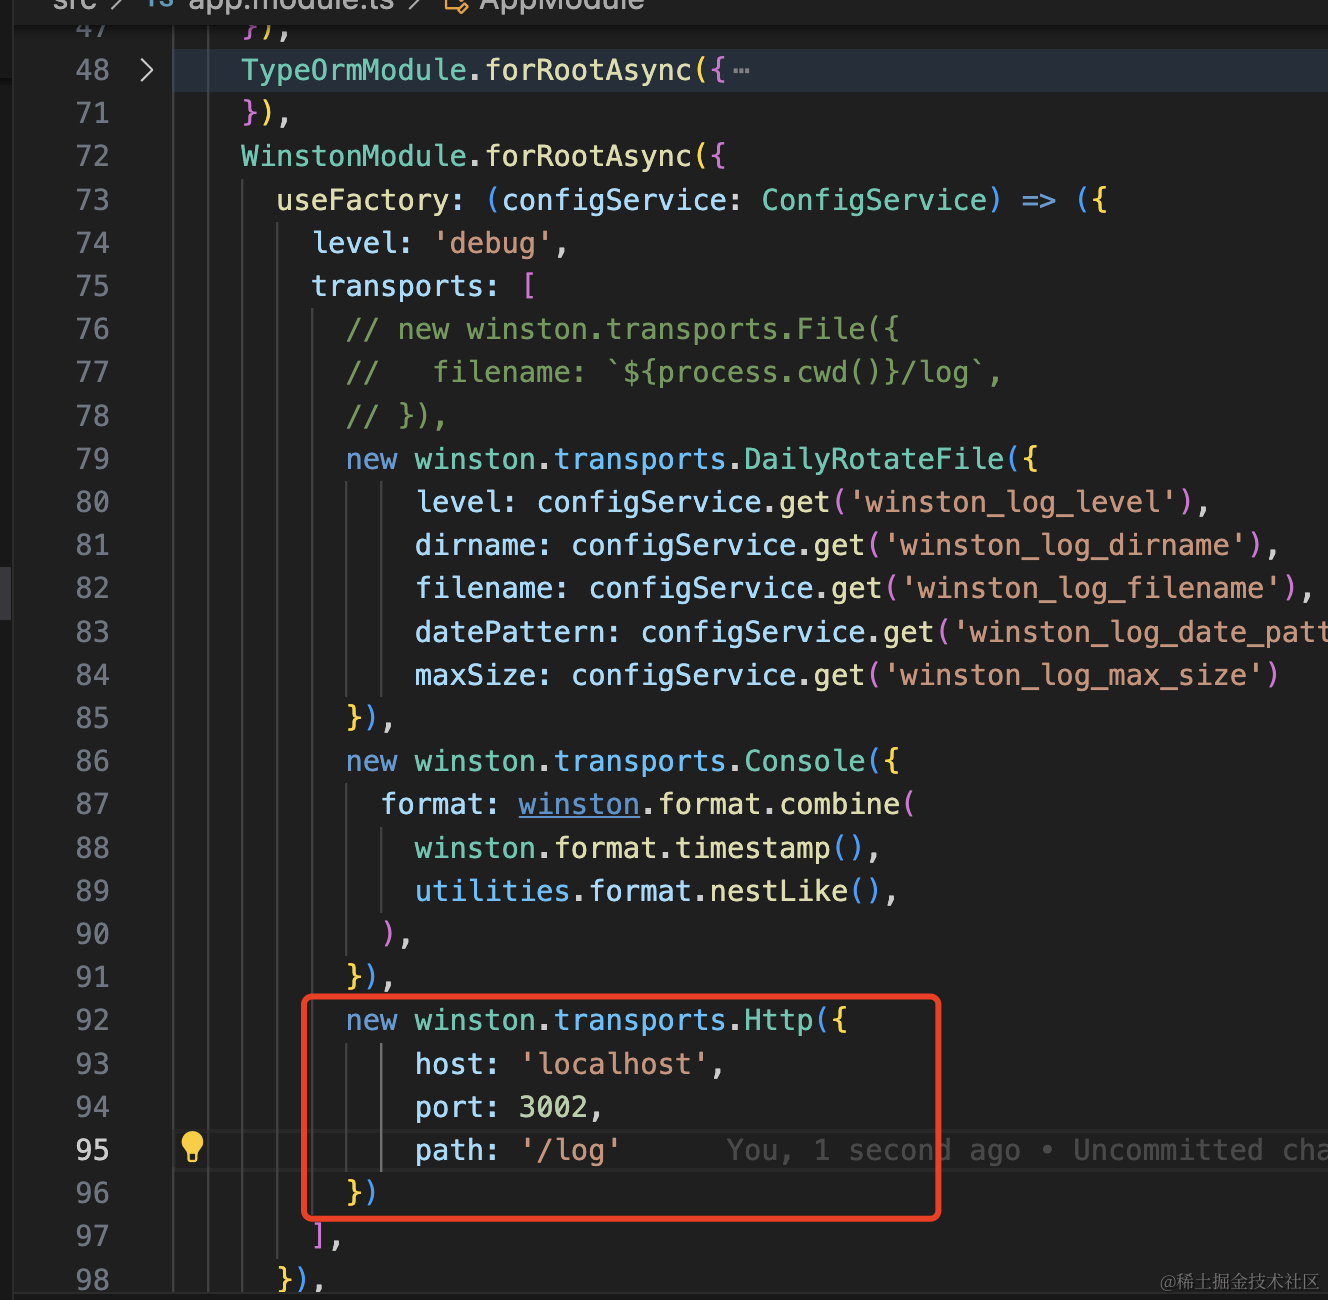Image resolution: width=1328 pixels, height=1300 pixels.
Task: Click the nestLike method call
Action: (x=778, y=891)
